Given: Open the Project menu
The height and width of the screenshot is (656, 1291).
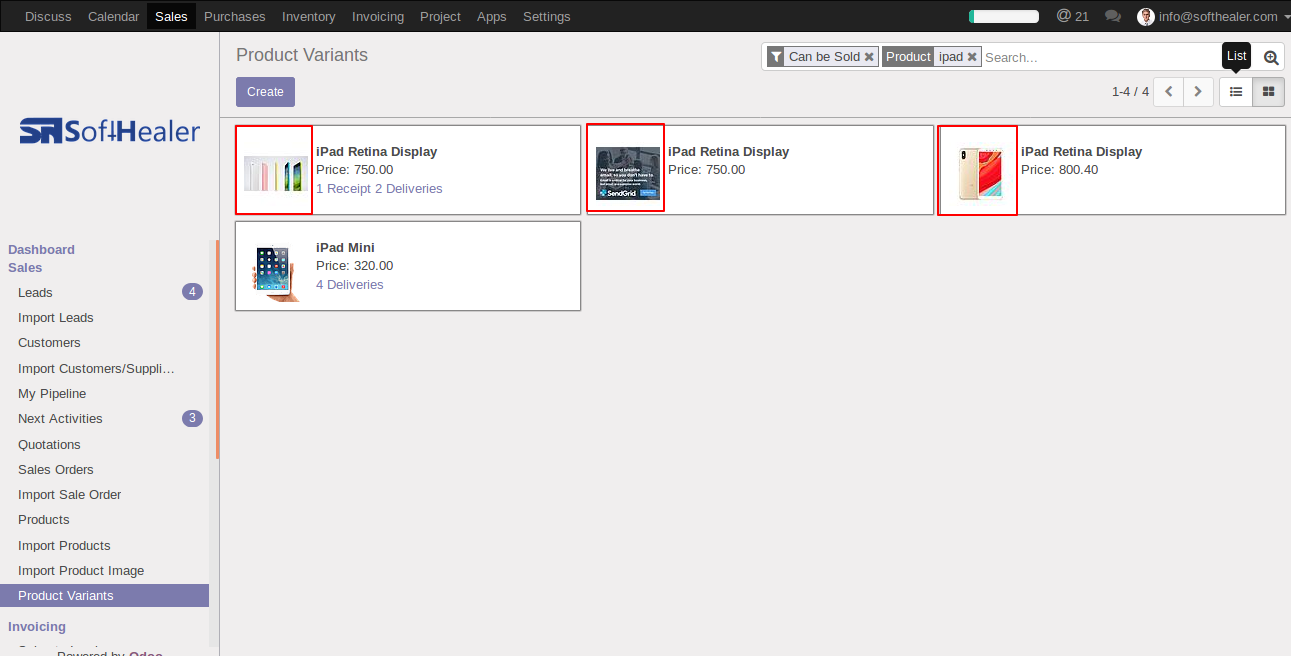Looking at the screenshot, I should (440, 16).
